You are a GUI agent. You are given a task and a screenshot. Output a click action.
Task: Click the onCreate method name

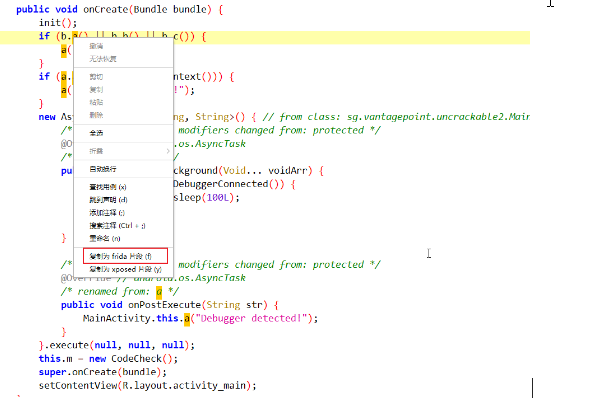pyautogui.click(x=105, y=9)
